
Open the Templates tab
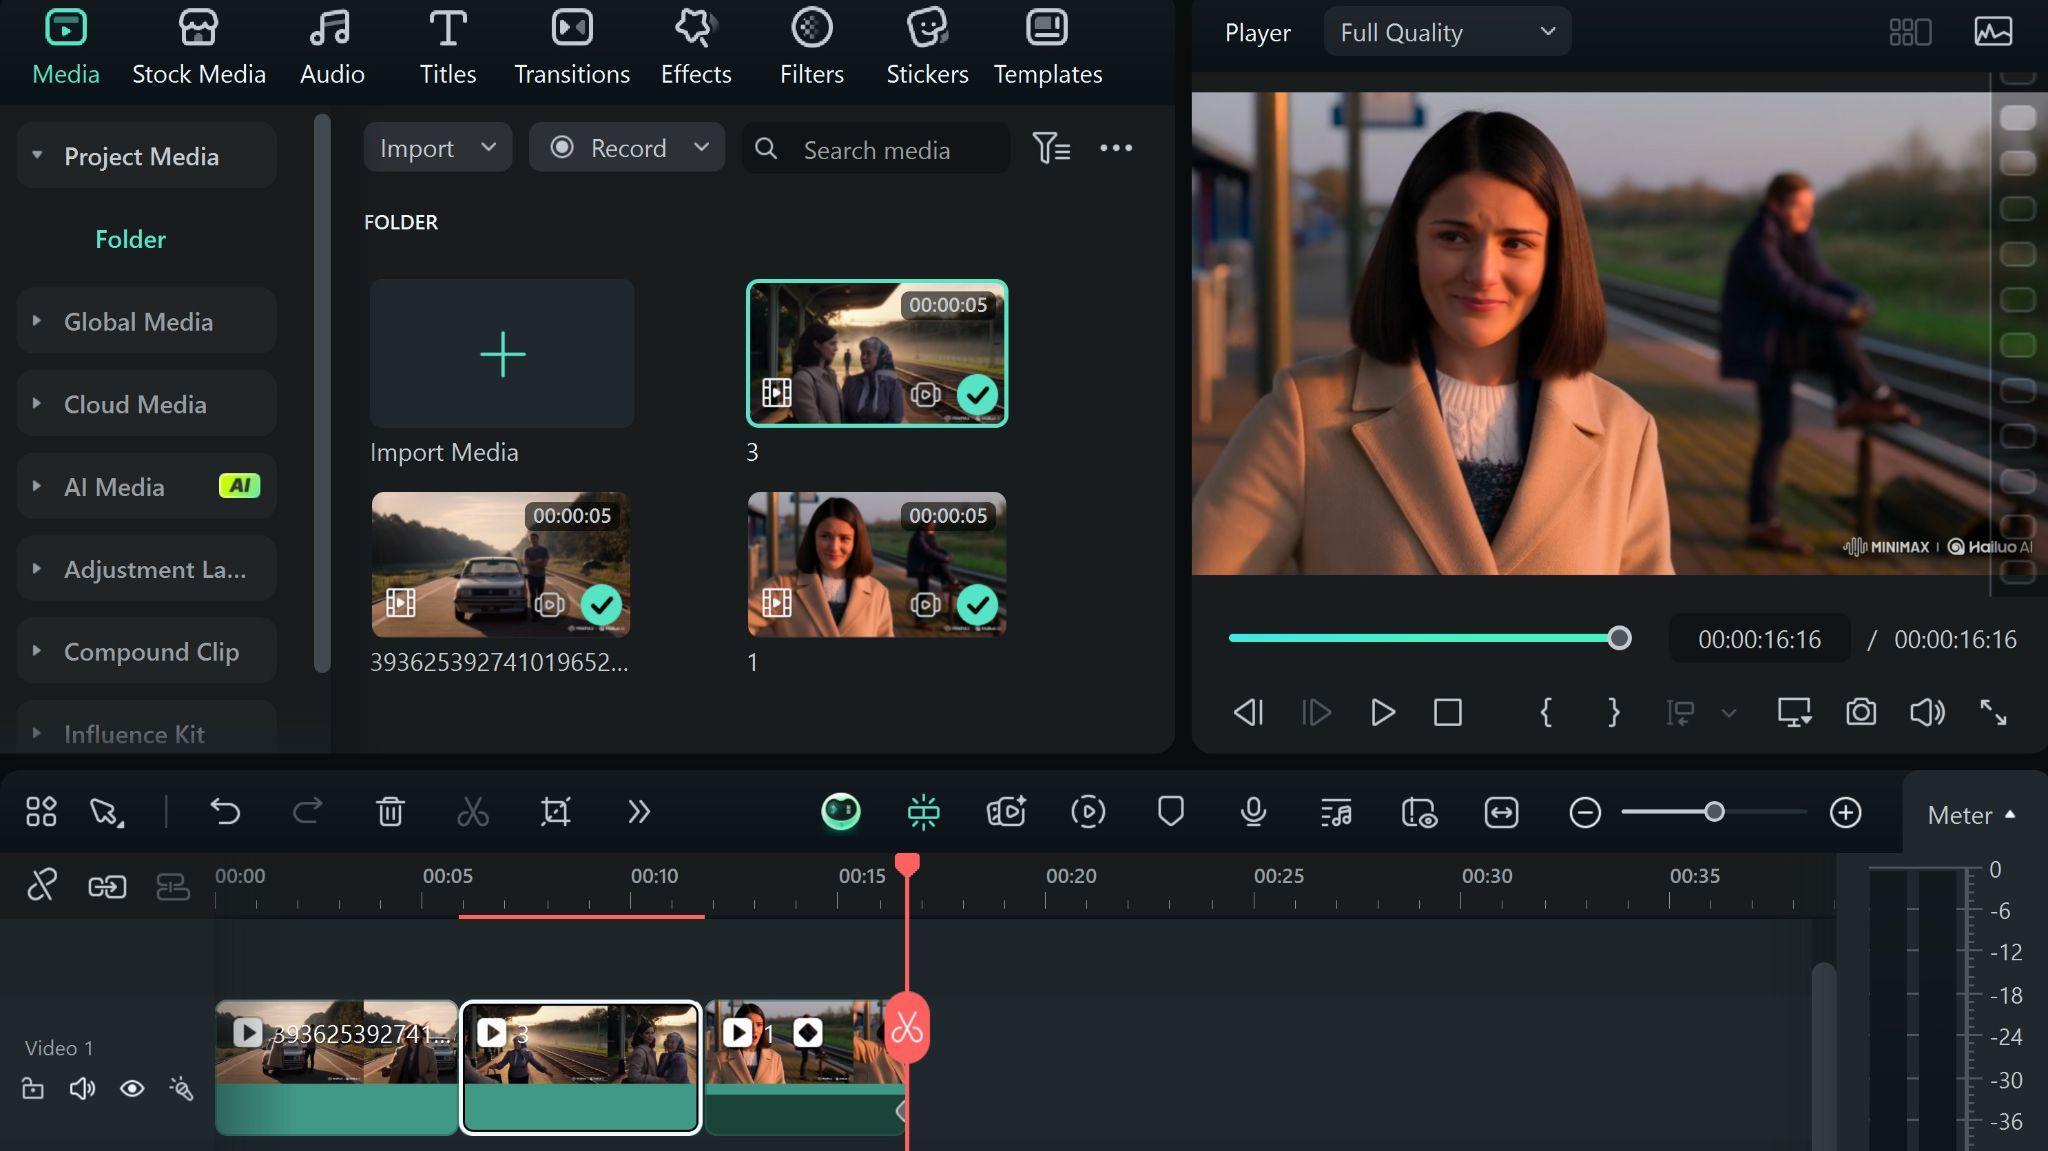(1047, 48)
